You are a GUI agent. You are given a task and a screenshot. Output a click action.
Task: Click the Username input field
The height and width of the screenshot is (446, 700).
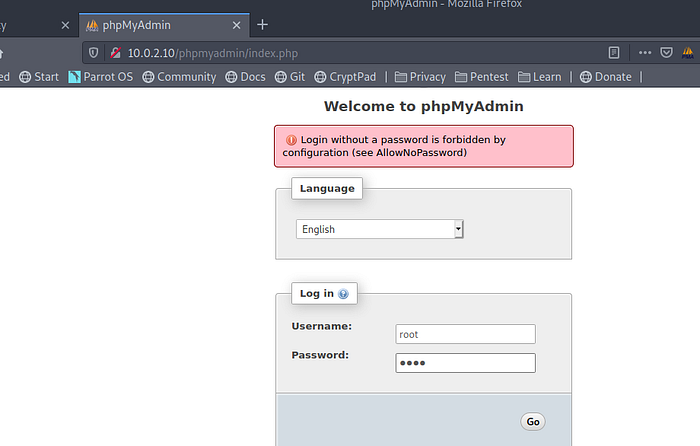[x=465, y=334]
